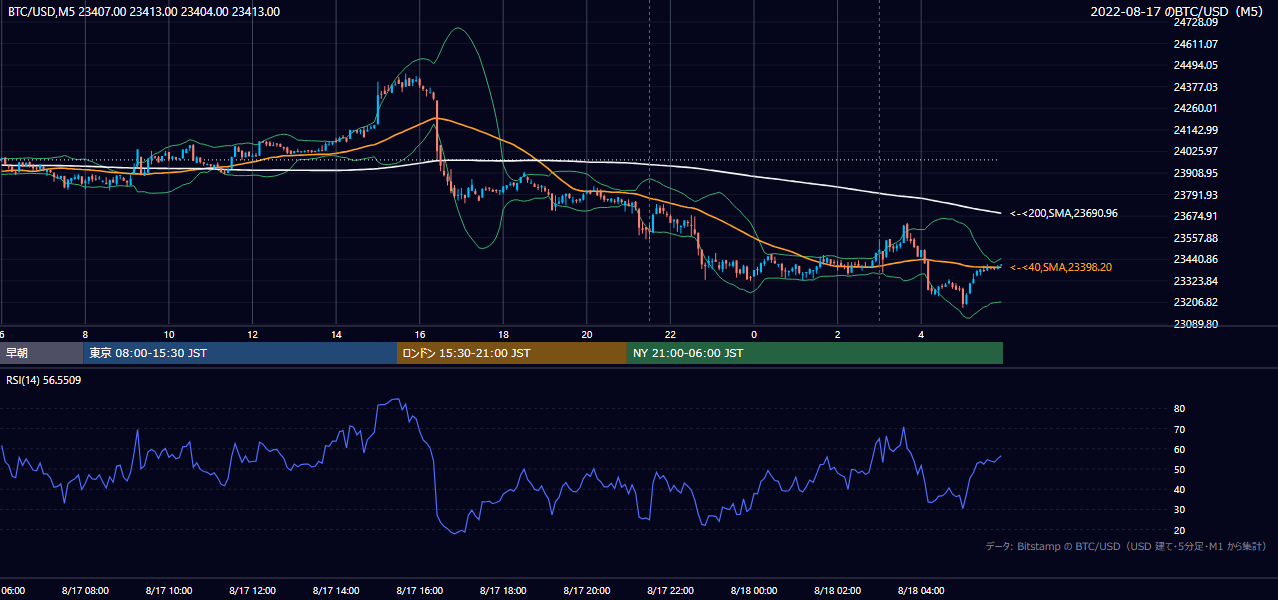Image resolution: width=1278 pixels, height=600 pixels.
Task: Click the RSI axis level 50
Action: pos(1180,469)
